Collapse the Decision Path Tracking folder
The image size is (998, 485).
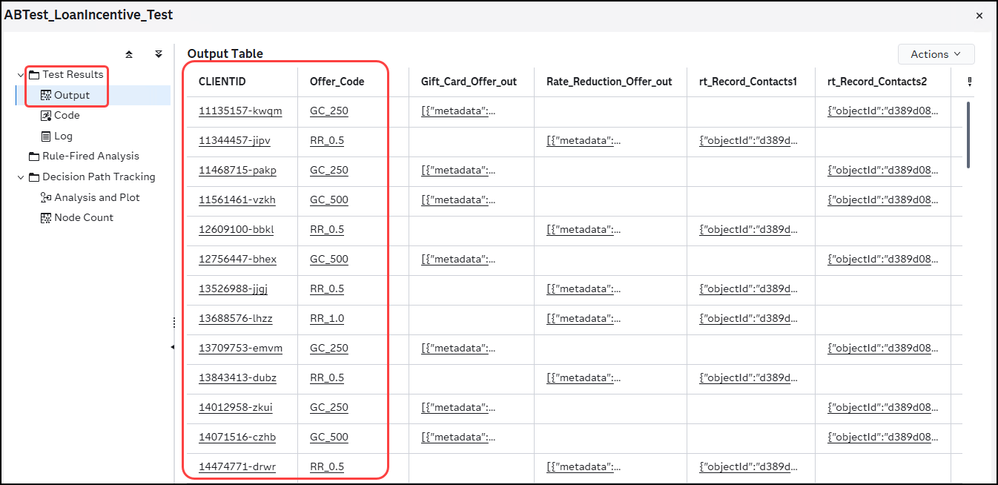[x=20, y=177]
